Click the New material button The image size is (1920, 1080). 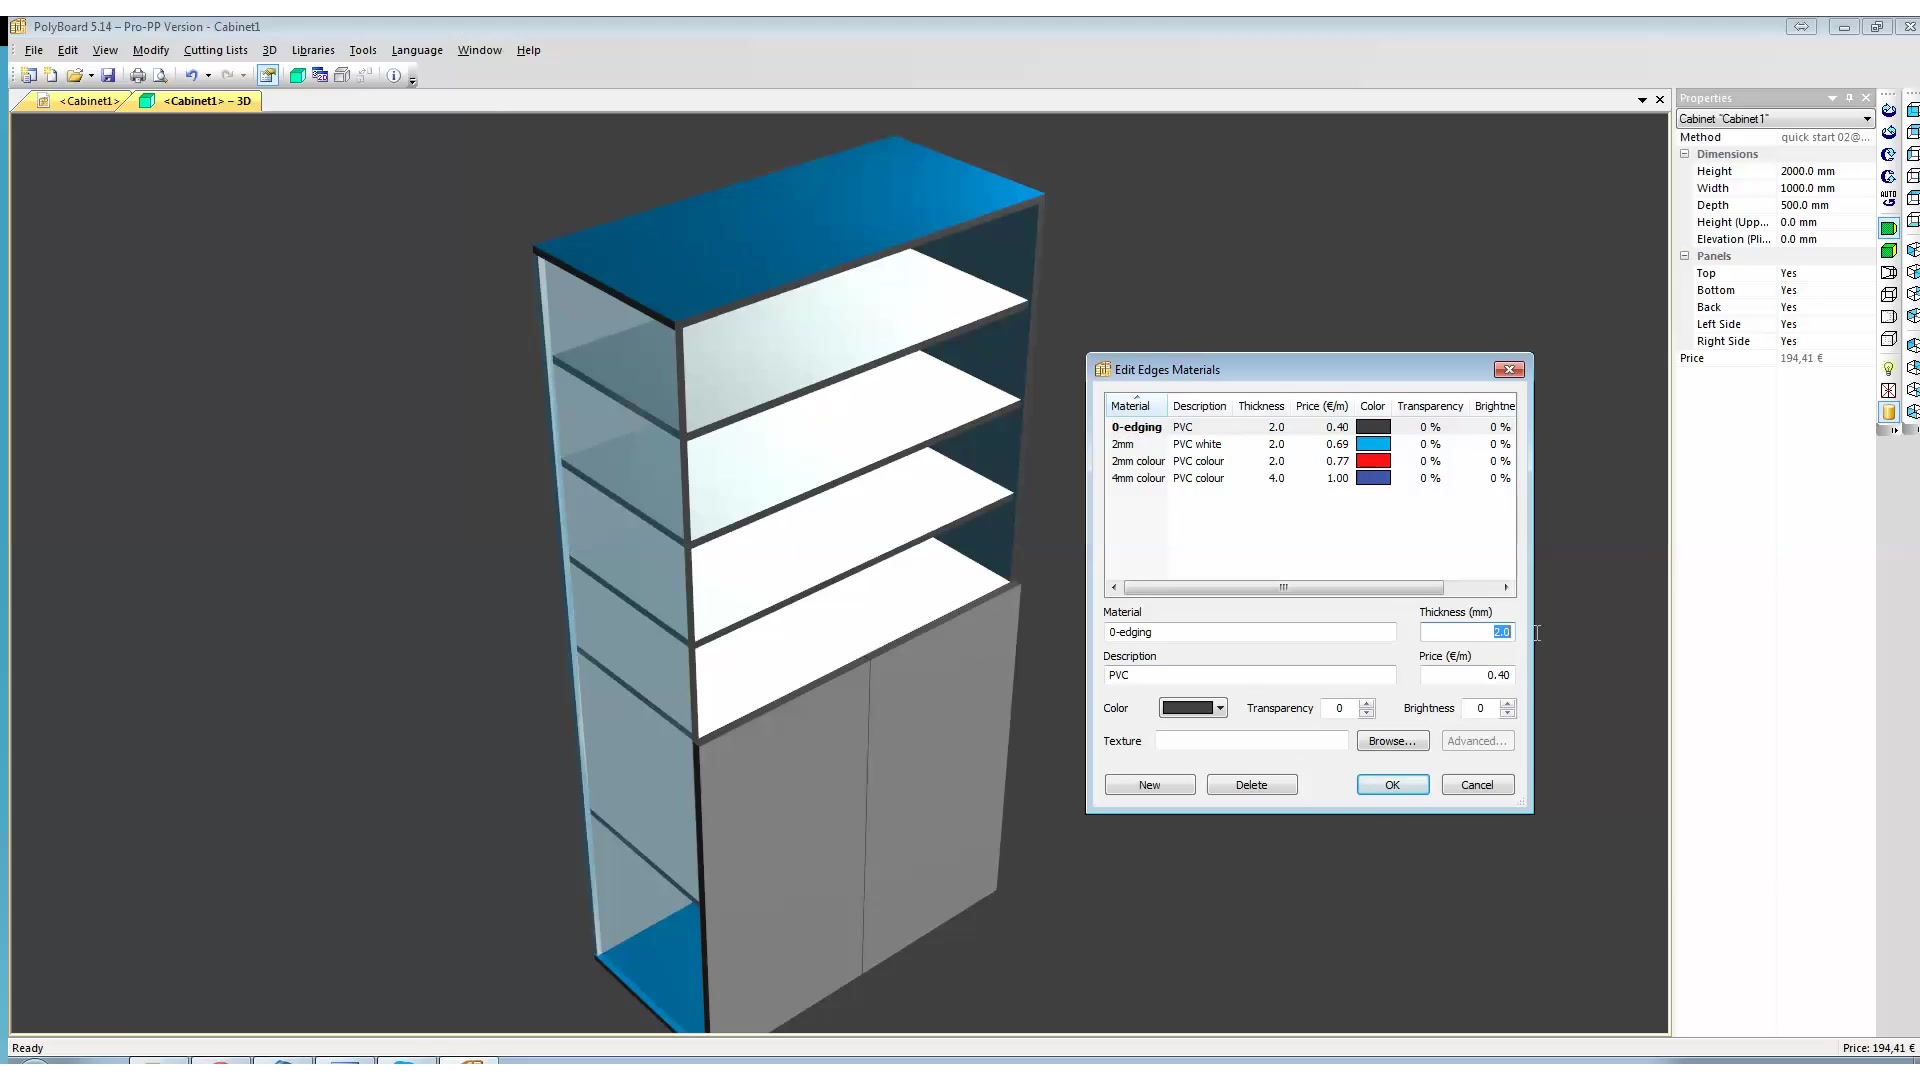pyautogui.click(x=1149, y=785)
